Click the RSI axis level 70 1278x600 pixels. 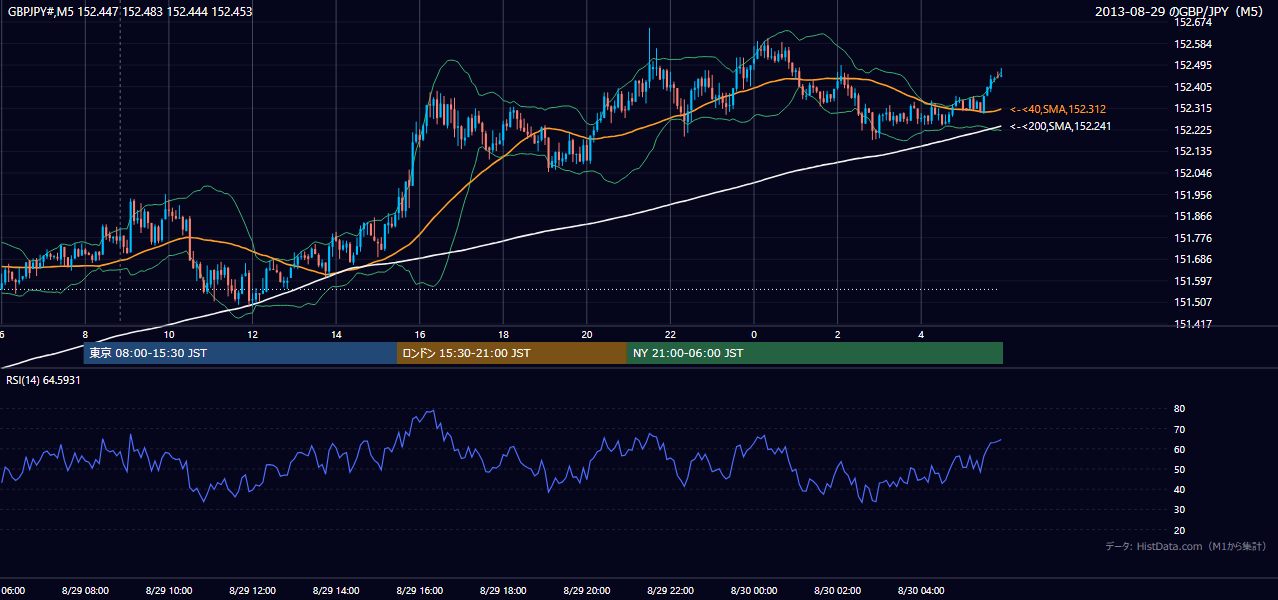[x=1179, y=429]
